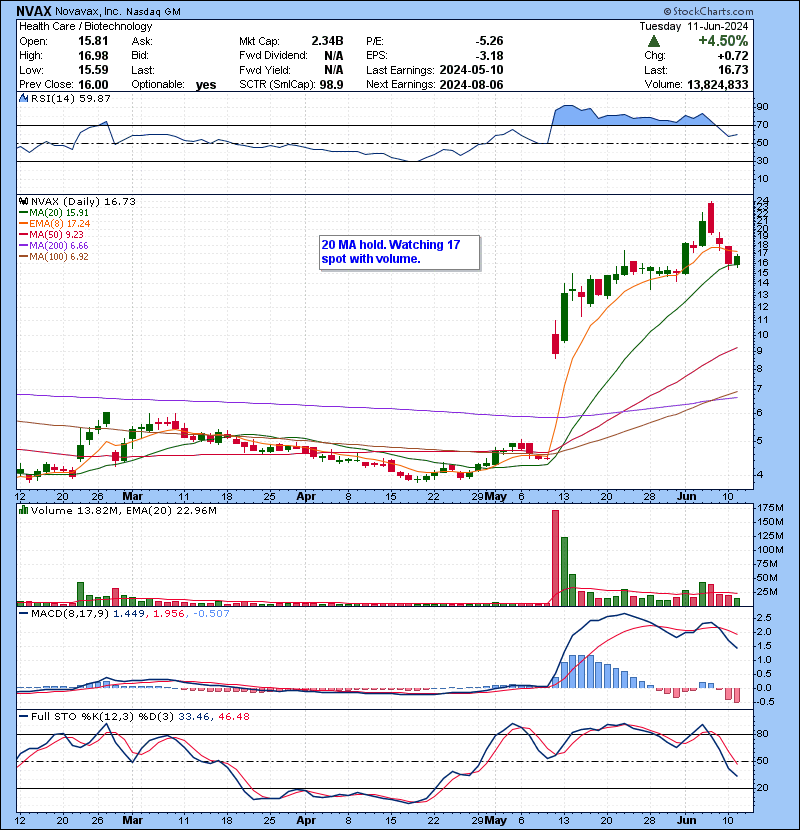Select the Volume figure 13,824,833
This screenshot has width=800, height=830.
tap(718, 85)
